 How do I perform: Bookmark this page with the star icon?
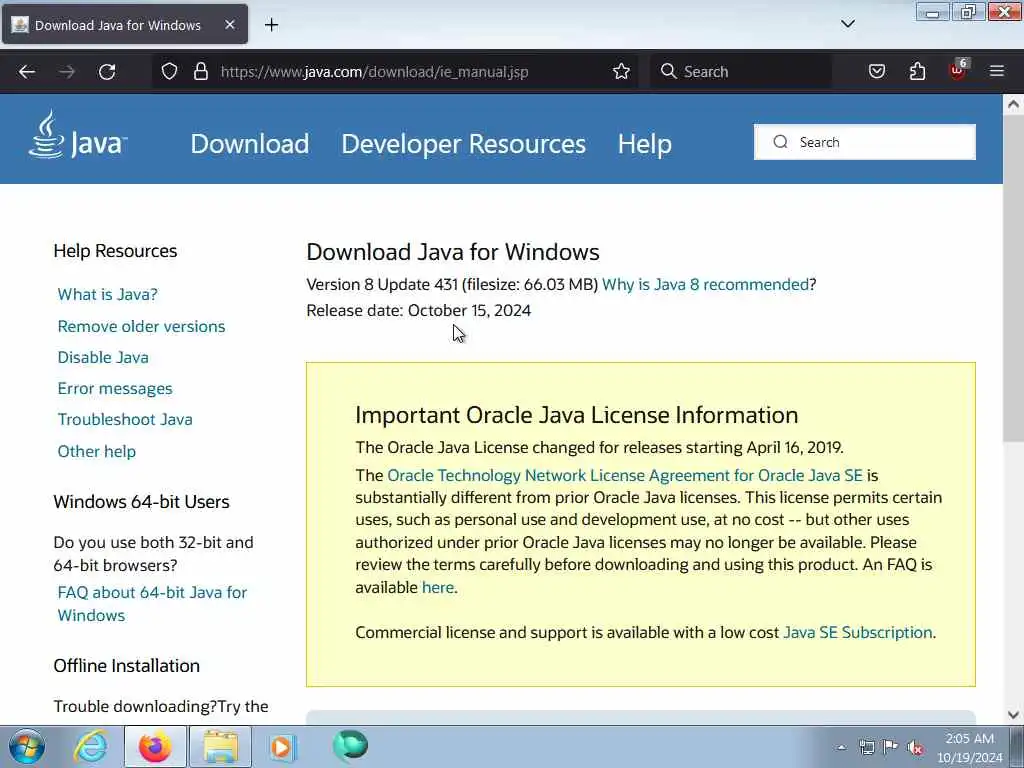coord(622,72)
